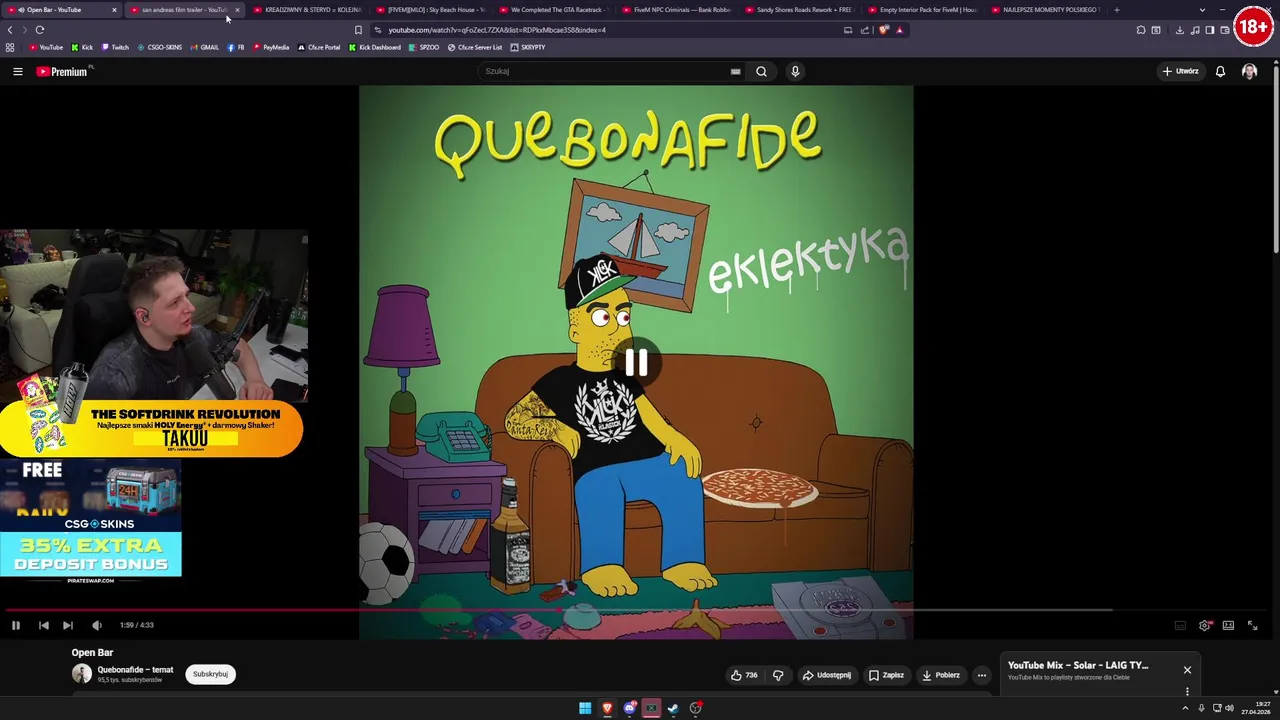The height and width of the screenshot is (720, 1280).
Task: Open account avatar menu
Action: point(1249,71)
